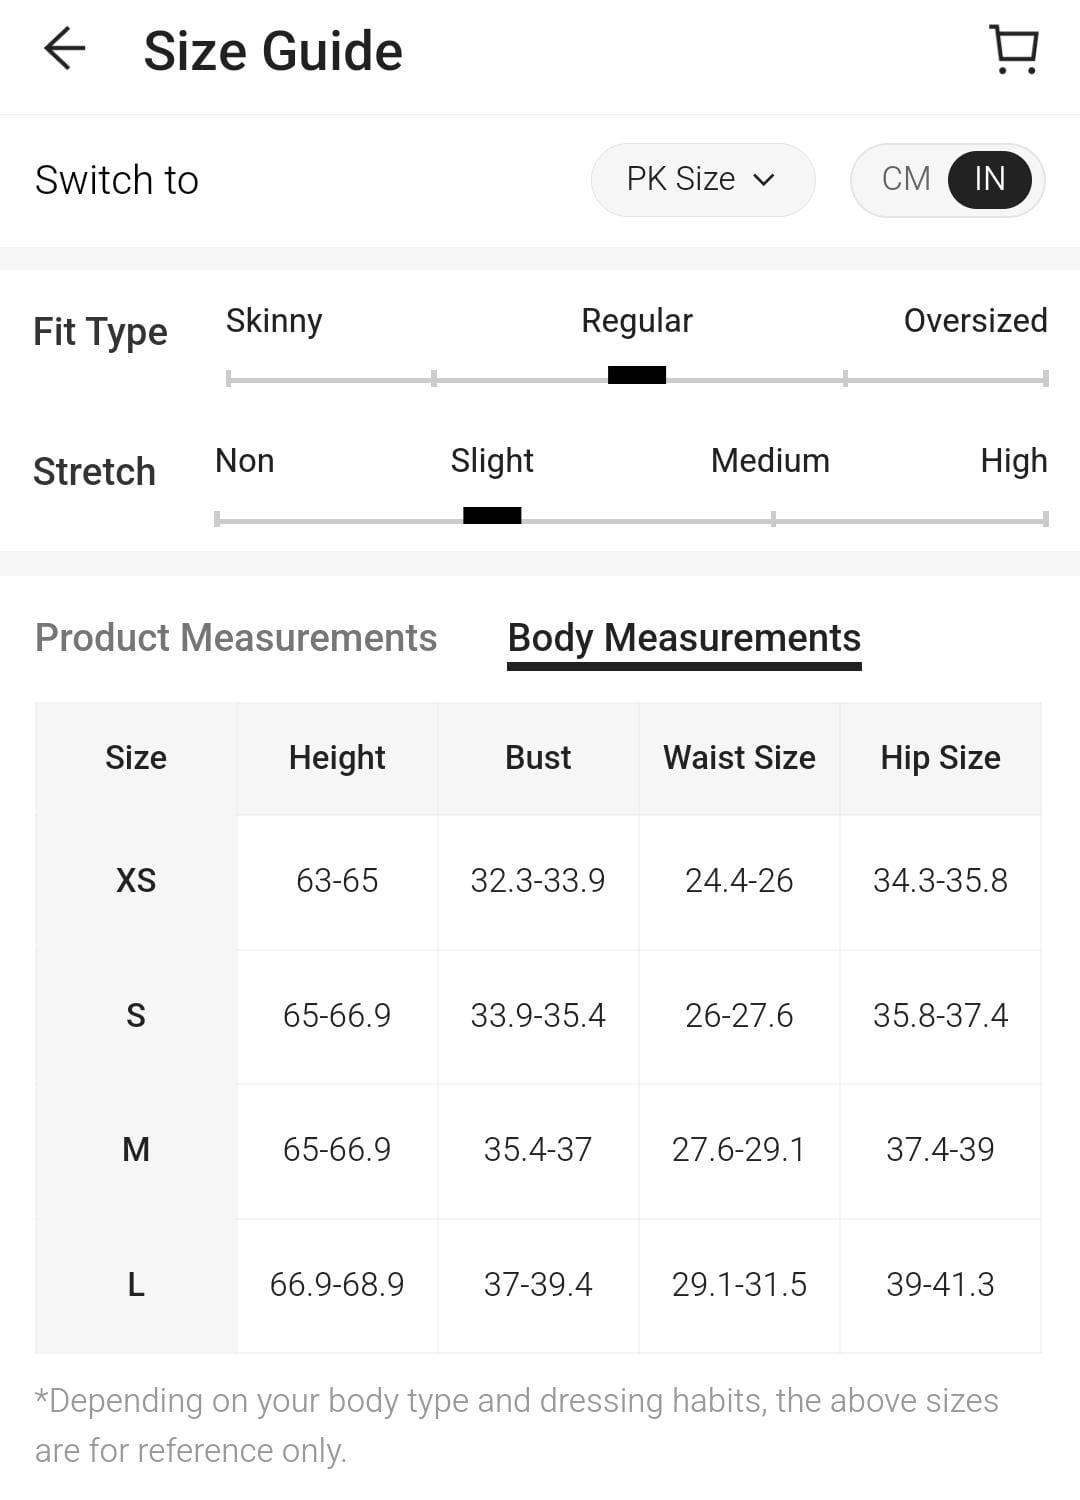
Task: Select the Body Measurements tab
Action: pos(684,638)
